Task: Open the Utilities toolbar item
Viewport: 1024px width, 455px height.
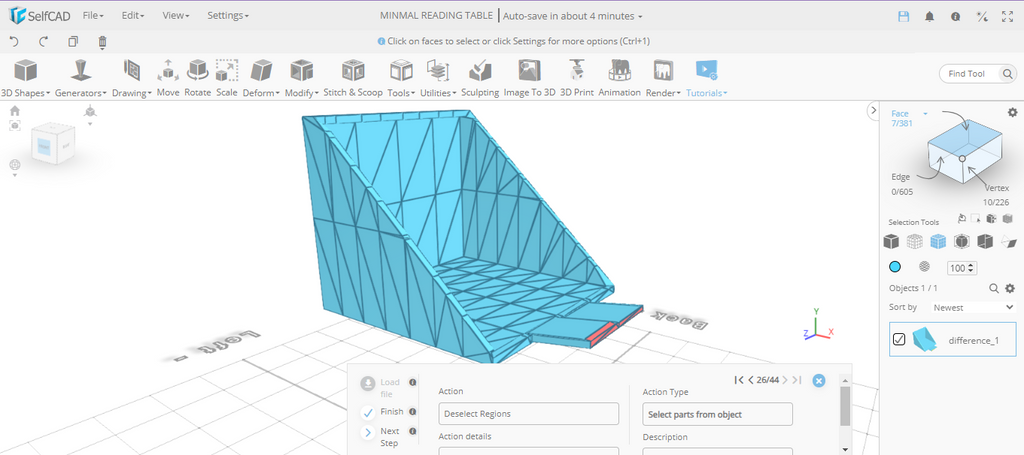Action: 438,78
